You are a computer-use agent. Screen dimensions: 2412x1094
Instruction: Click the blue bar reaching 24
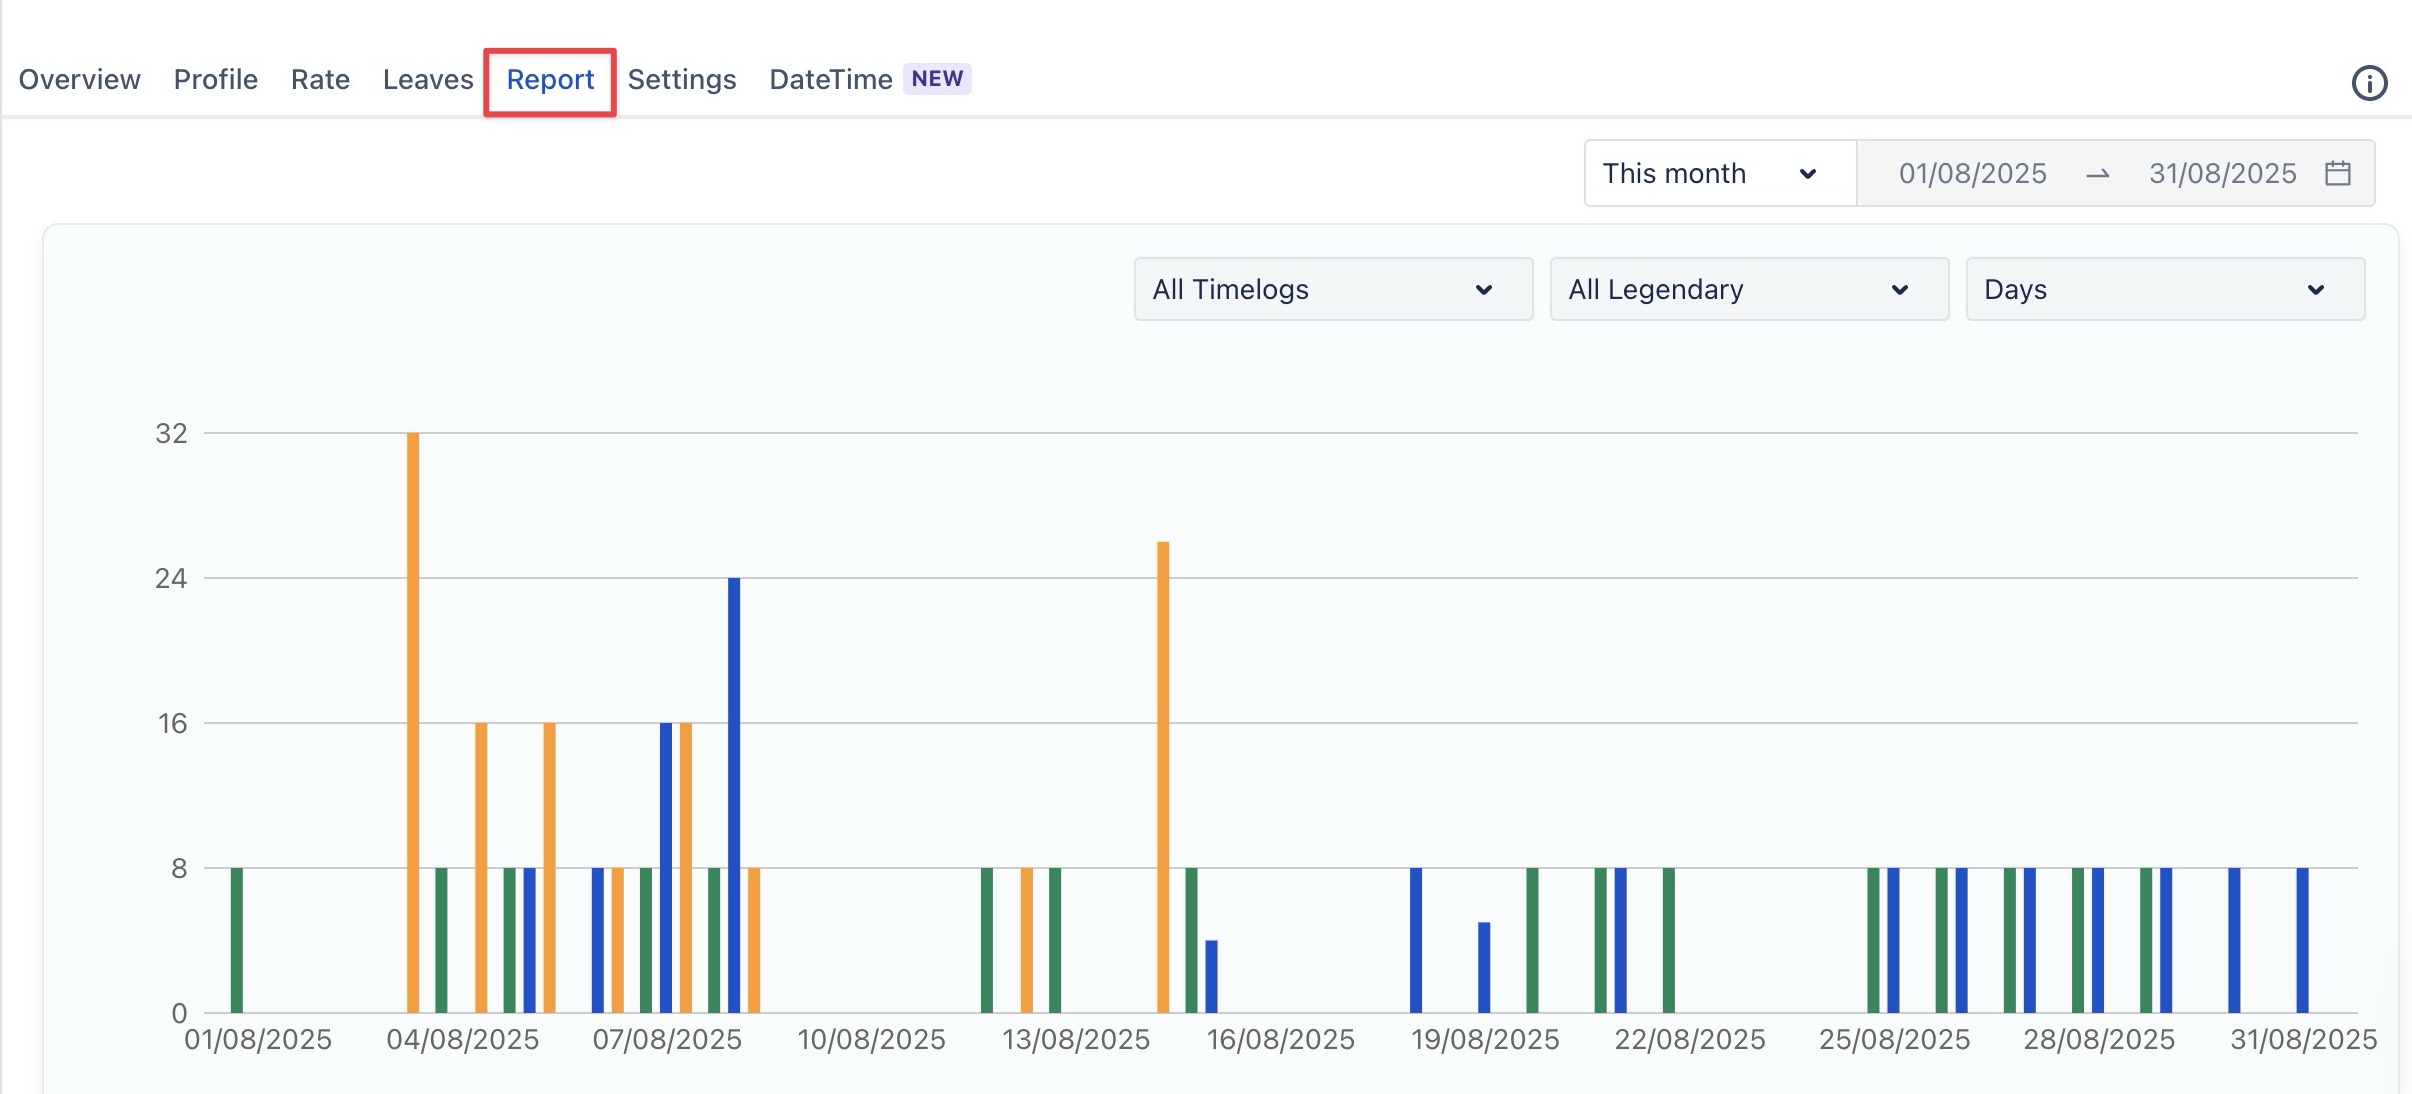click(734, 795)
